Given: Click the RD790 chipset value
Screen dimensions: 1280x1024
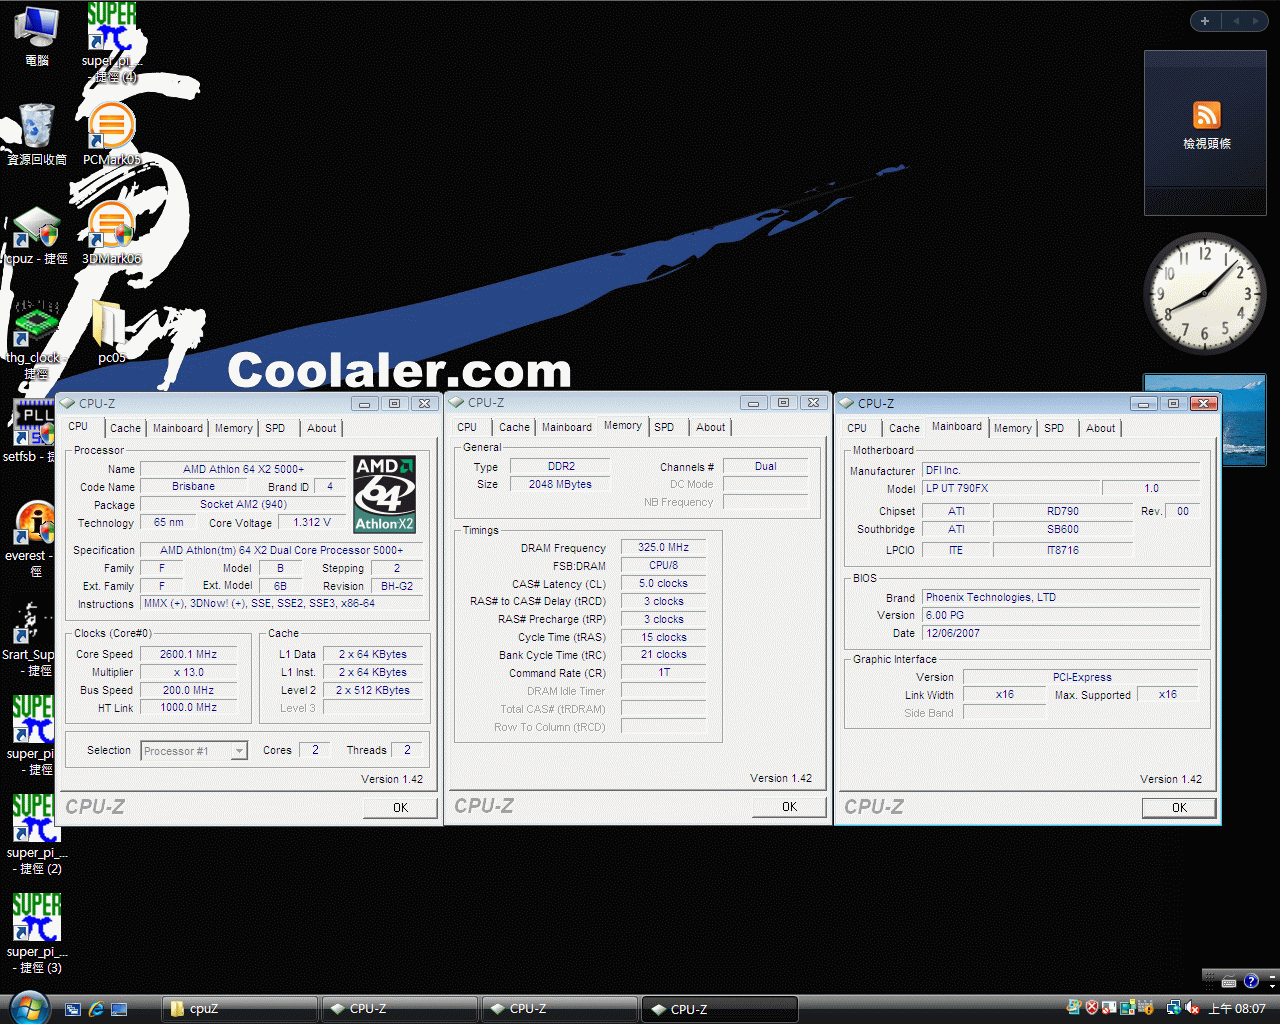Looking at the screenshot, I should pos(1062,511).
